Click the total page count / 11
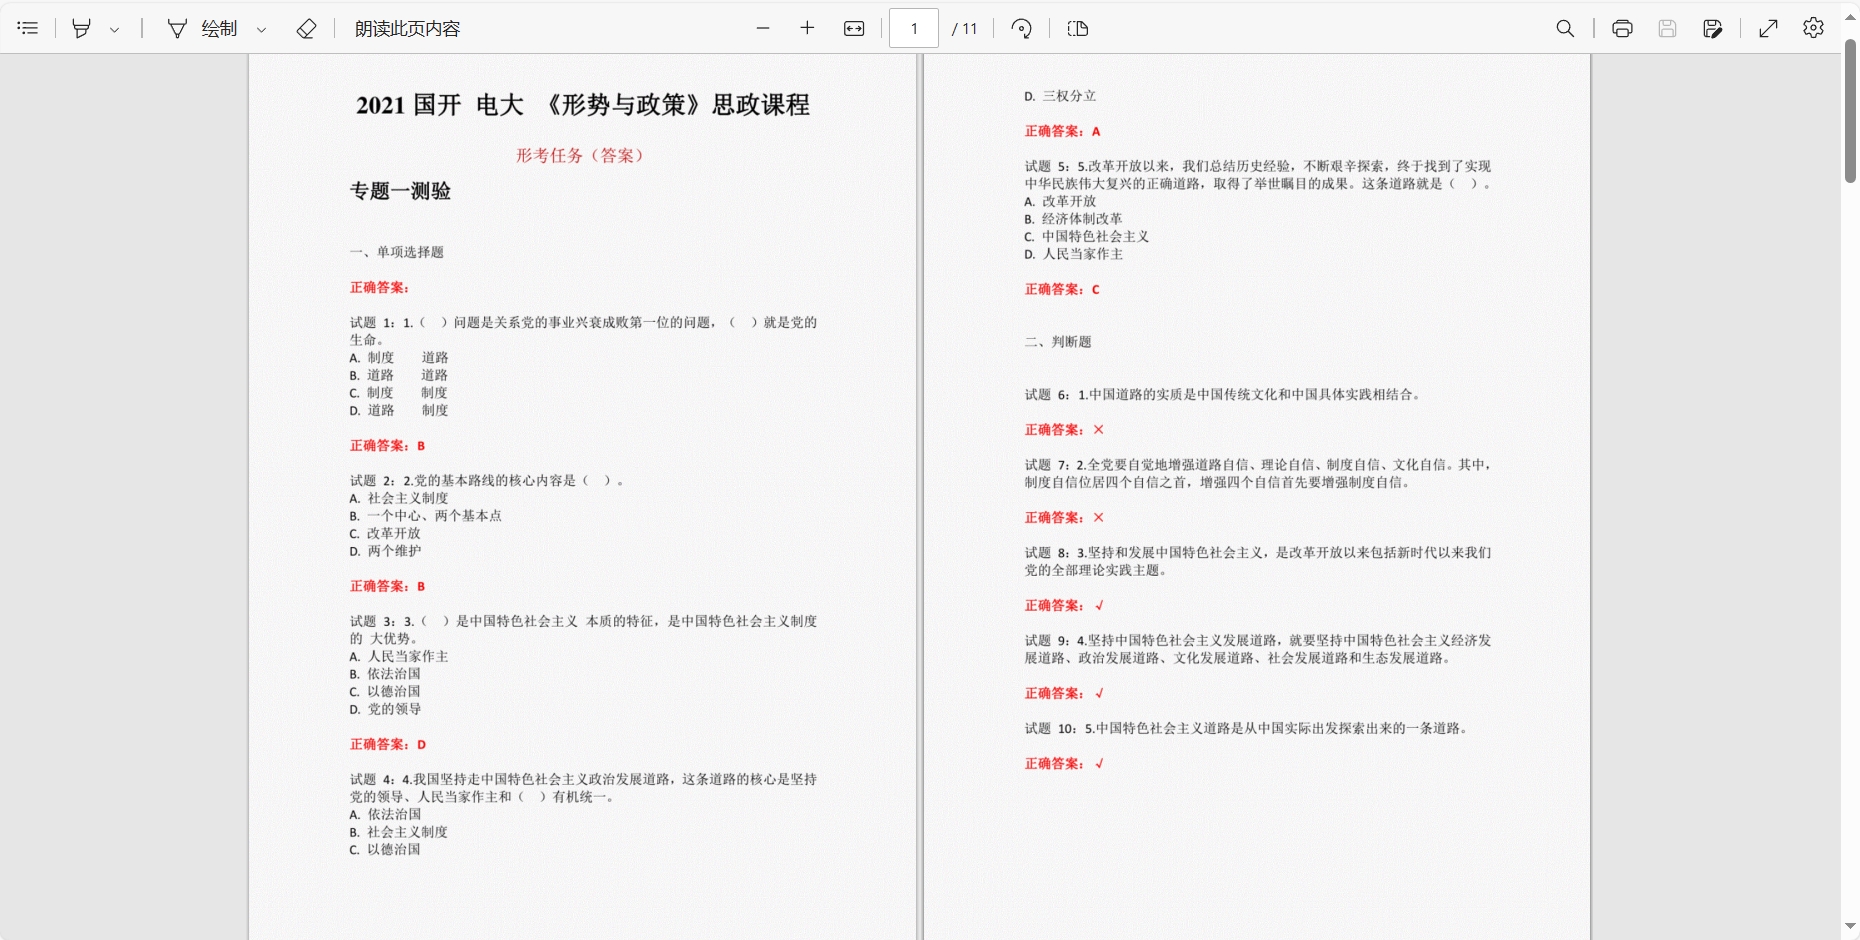Viewport: 1860px width, 940px height. point(965,29)
